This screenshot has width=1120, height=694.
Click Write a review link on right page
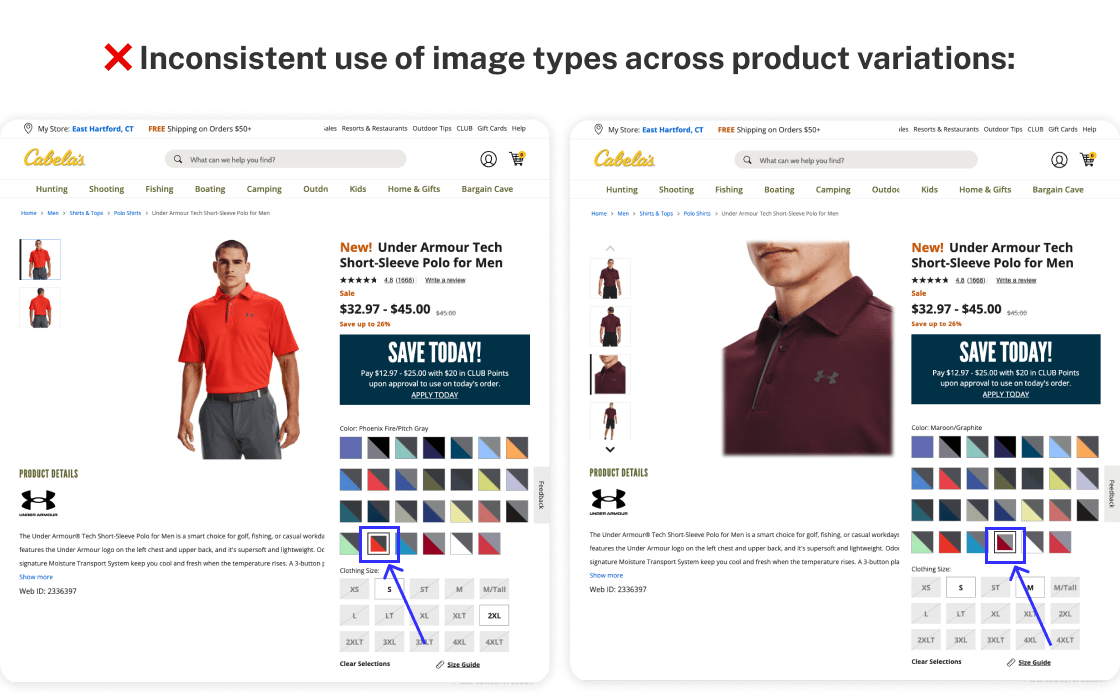[1016, 281]
